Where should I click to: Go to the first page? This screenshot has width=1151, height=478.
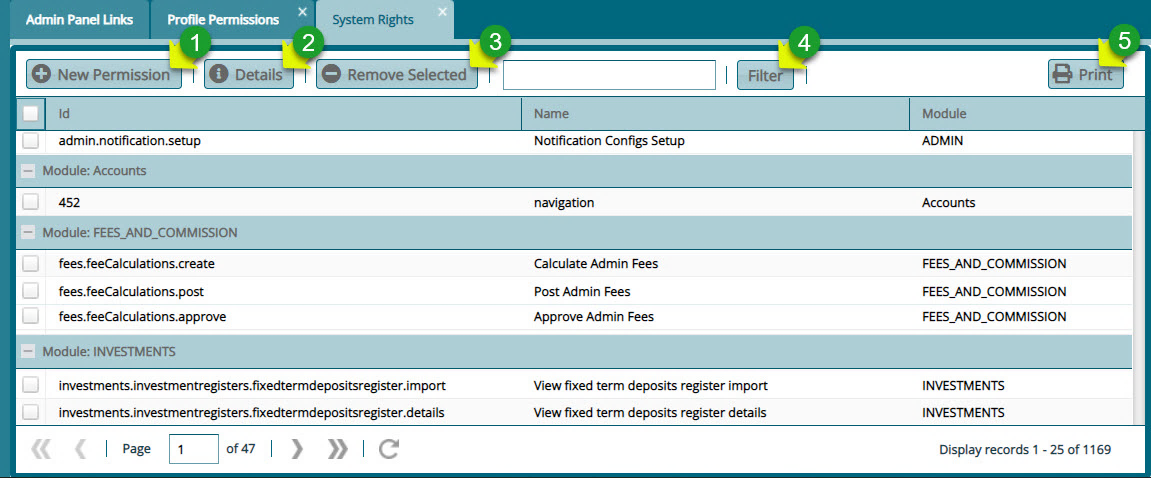coord(41,449)
